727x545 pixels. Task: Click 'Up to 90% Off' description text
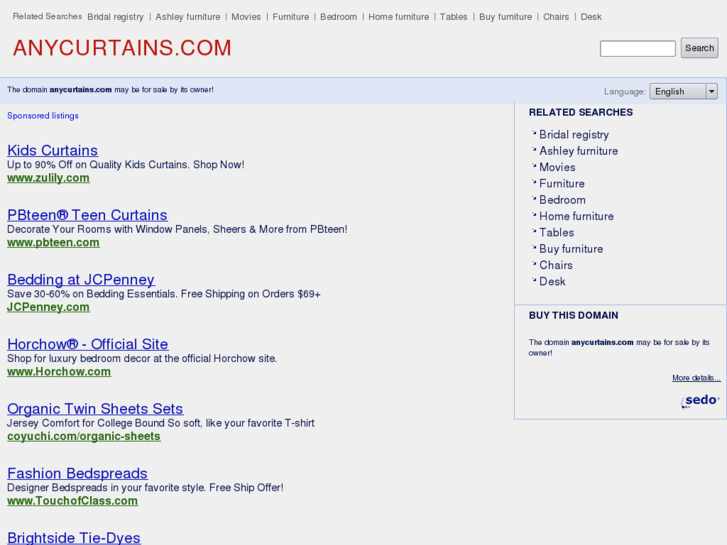[x=126, y=165]
